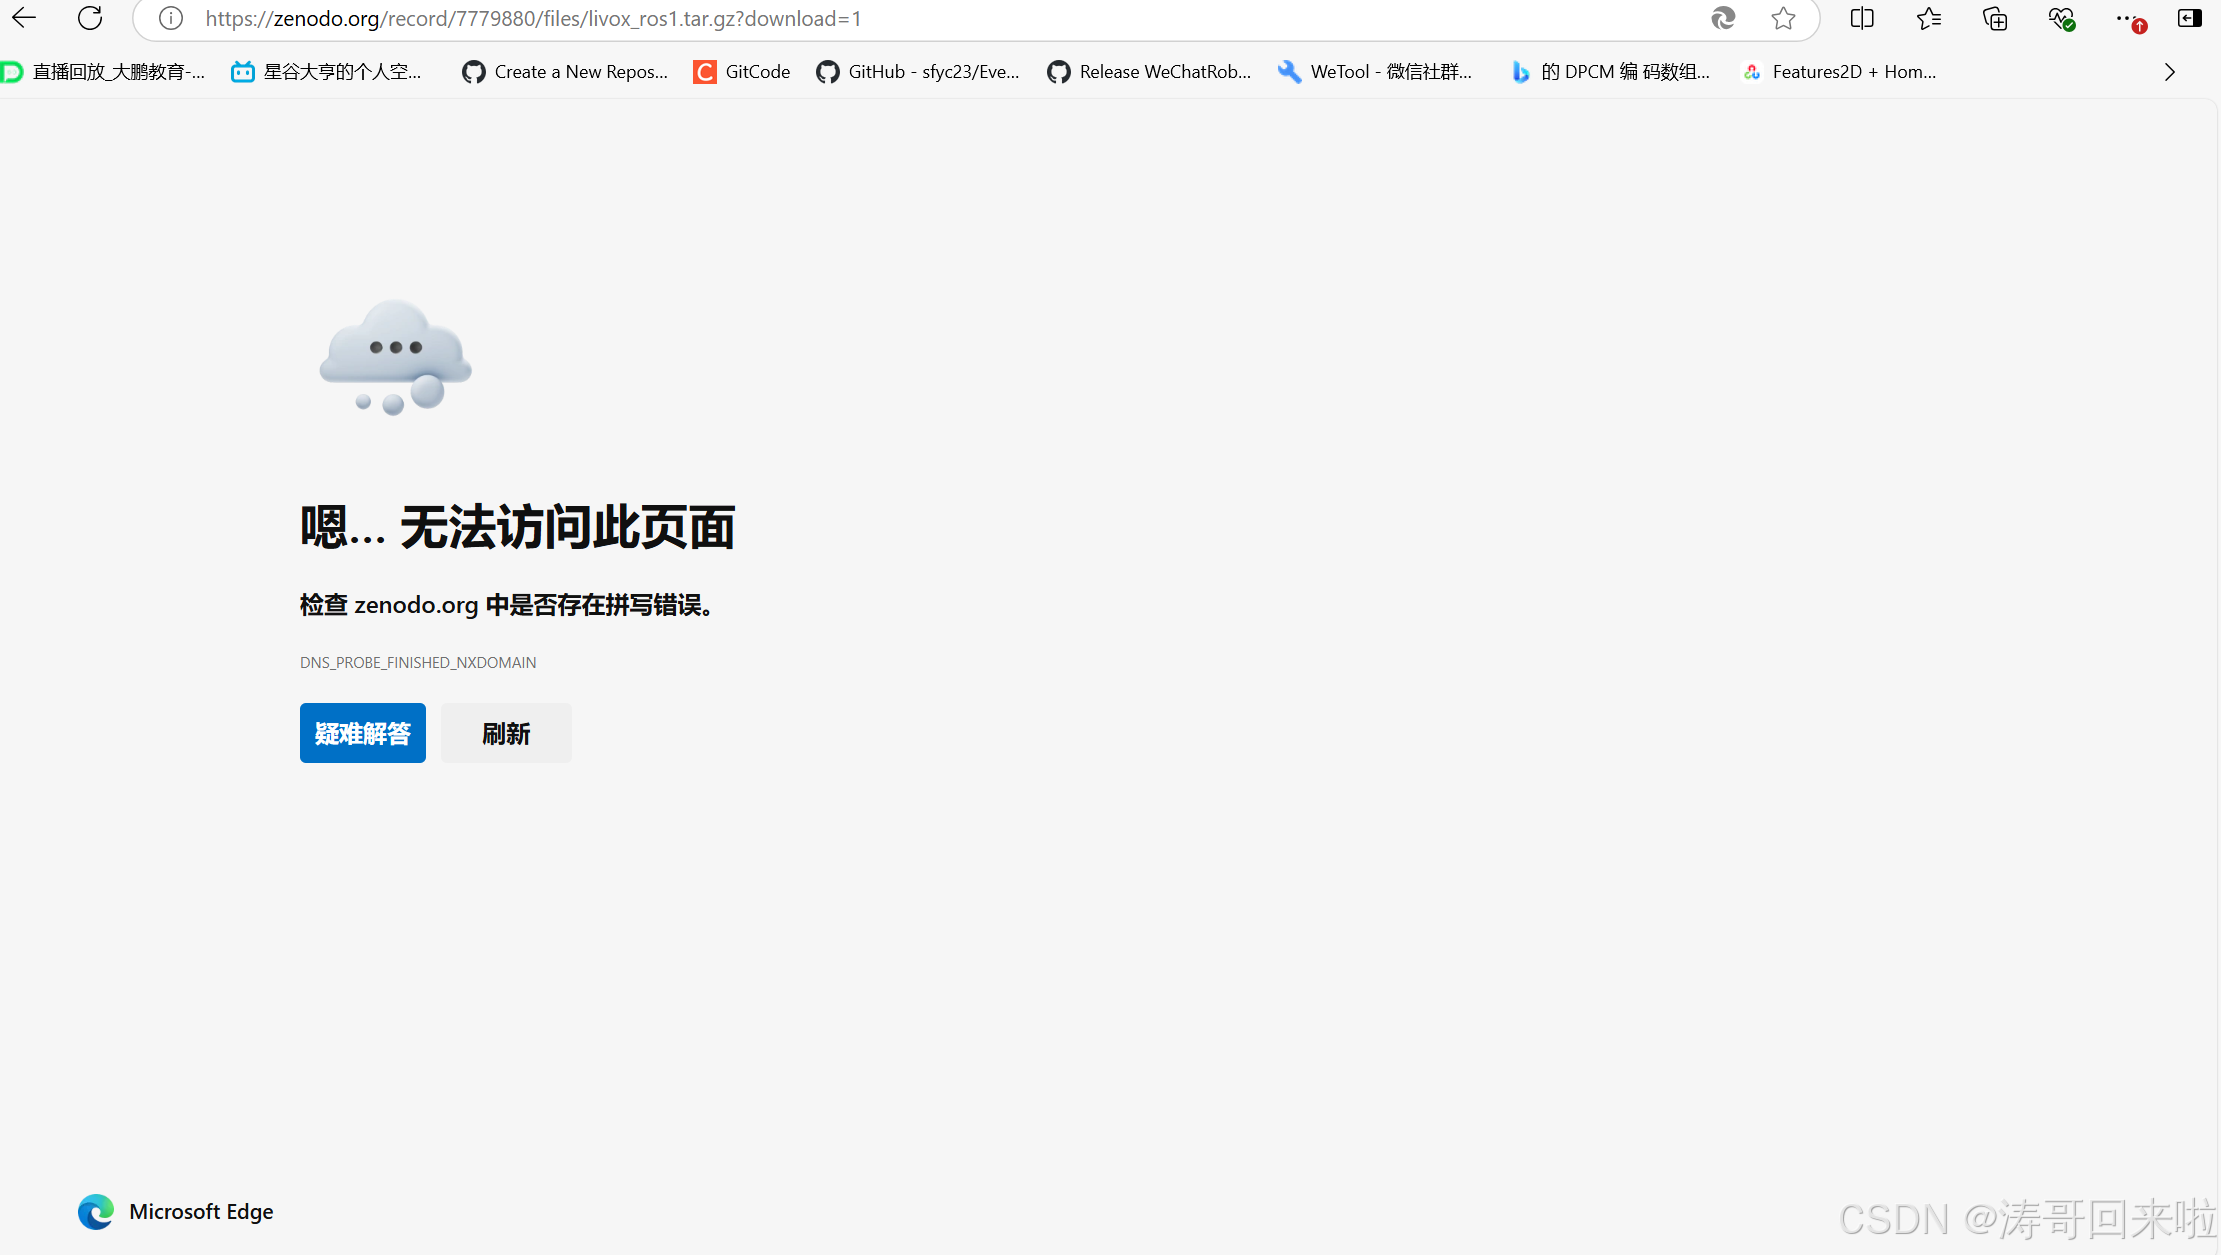Screen dimensions: 2221x1255
Task: Reload the page with the refresh icon
Action: [x=90, y=18]
